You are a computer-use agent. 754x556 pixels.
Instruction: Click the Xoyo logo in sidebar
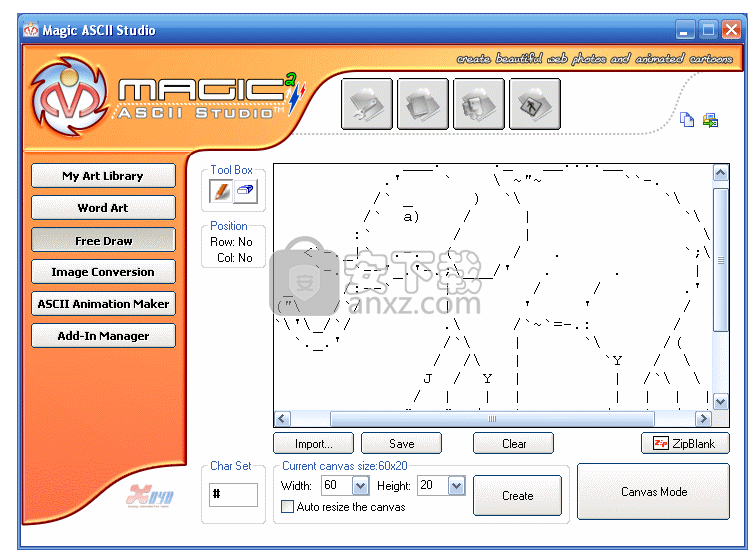pyautogui.click(x=150, y=495)
